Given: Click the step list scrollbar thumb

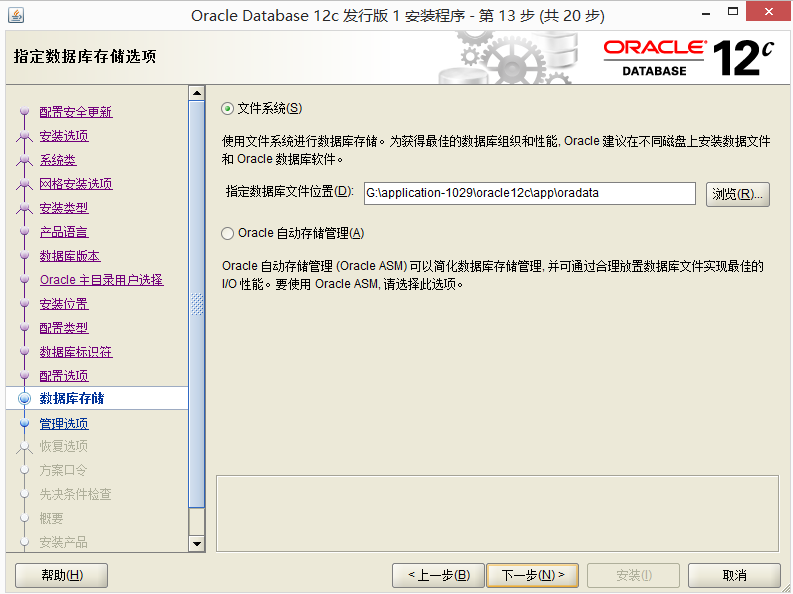Looking at the screenshot, I should [197, 304].
